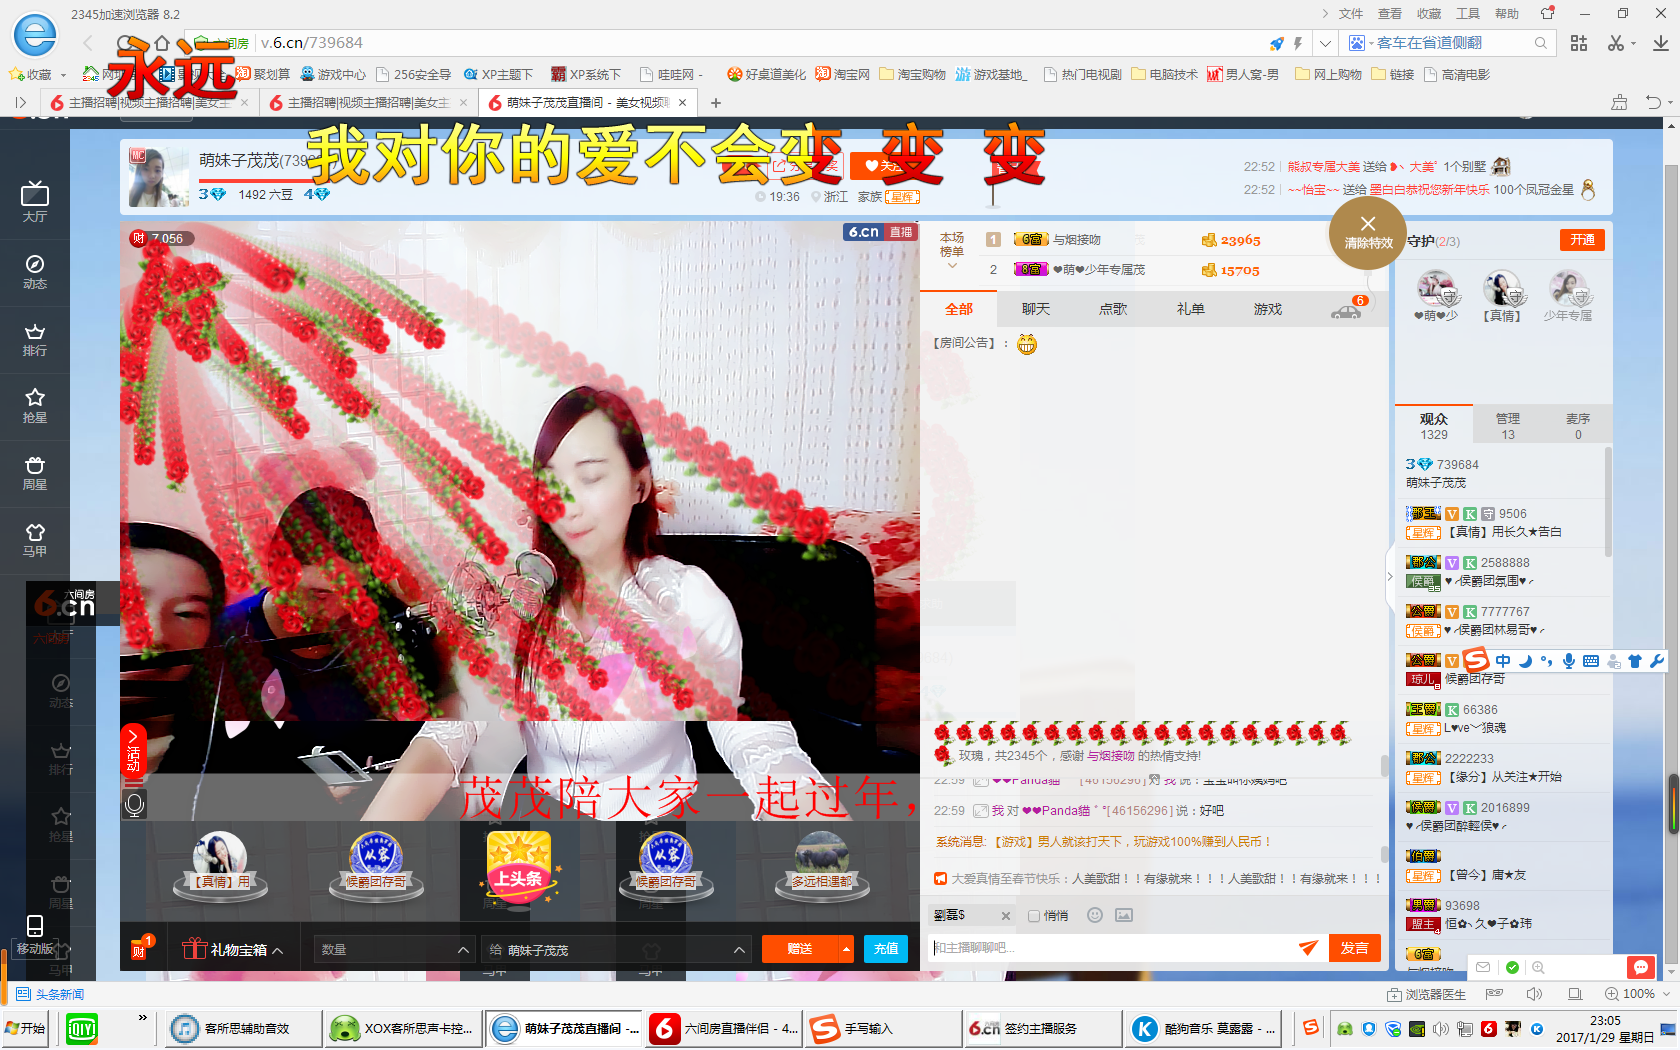Switch to the 游戏 games tab

1267,309
